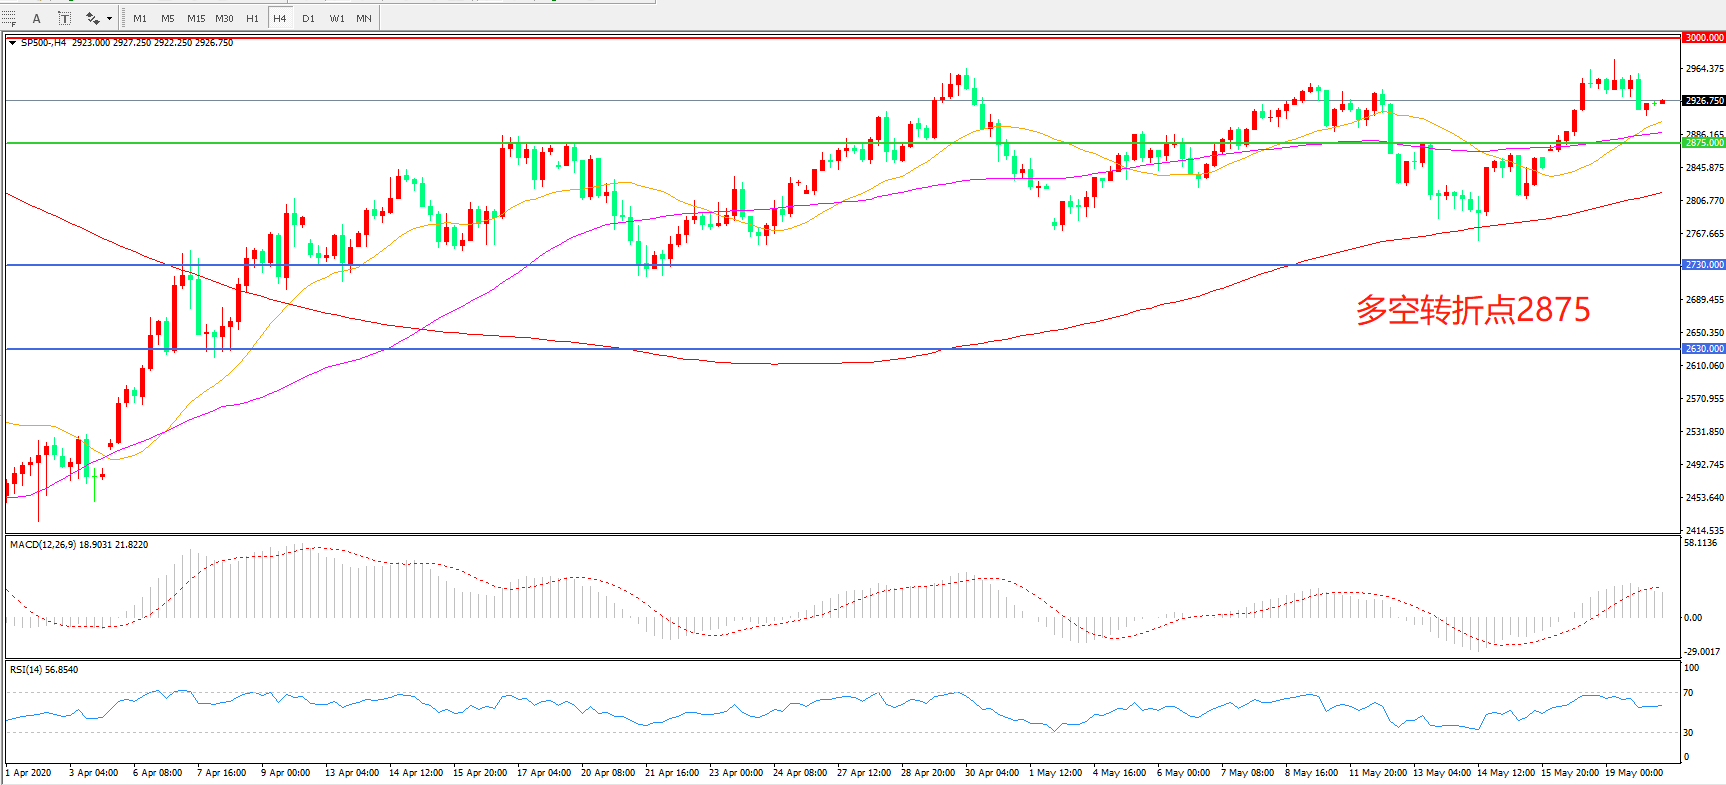Select the Text Label tool
The image size is (1726, 785).
(x=64, y=18)
